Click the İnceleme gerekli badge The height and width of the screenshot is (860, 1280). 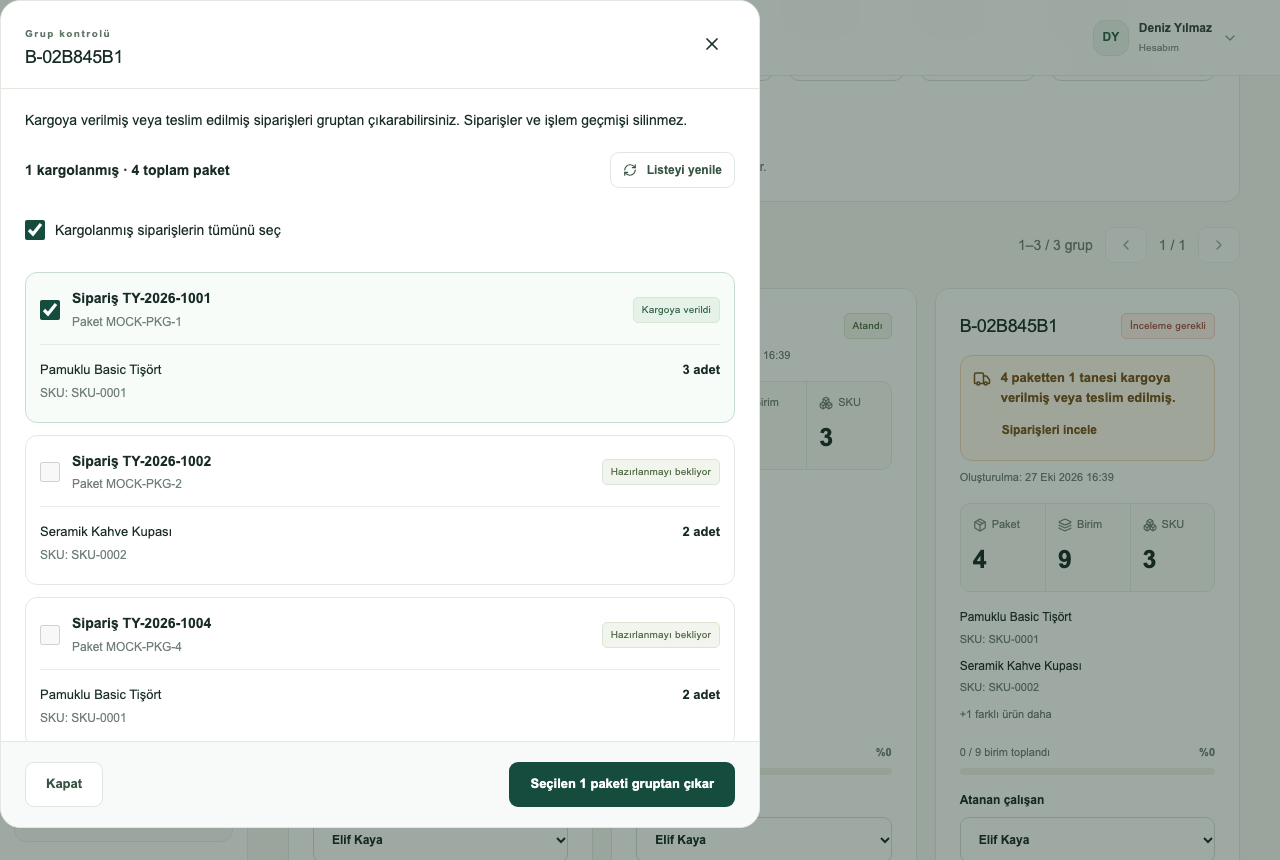pos(1168,326)
